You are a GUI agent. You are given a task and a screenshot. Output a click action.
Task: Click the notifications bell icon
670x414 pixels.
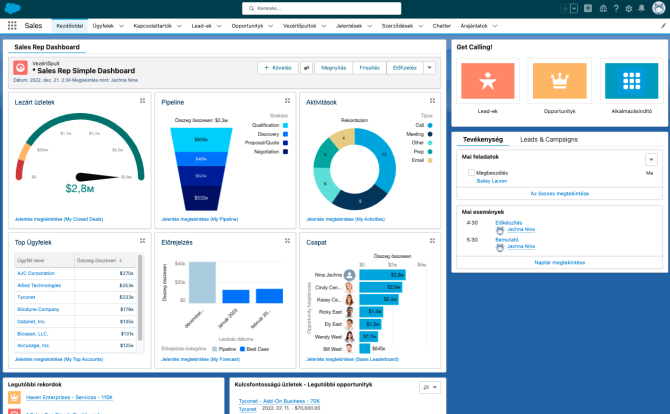tap(641, 8)
